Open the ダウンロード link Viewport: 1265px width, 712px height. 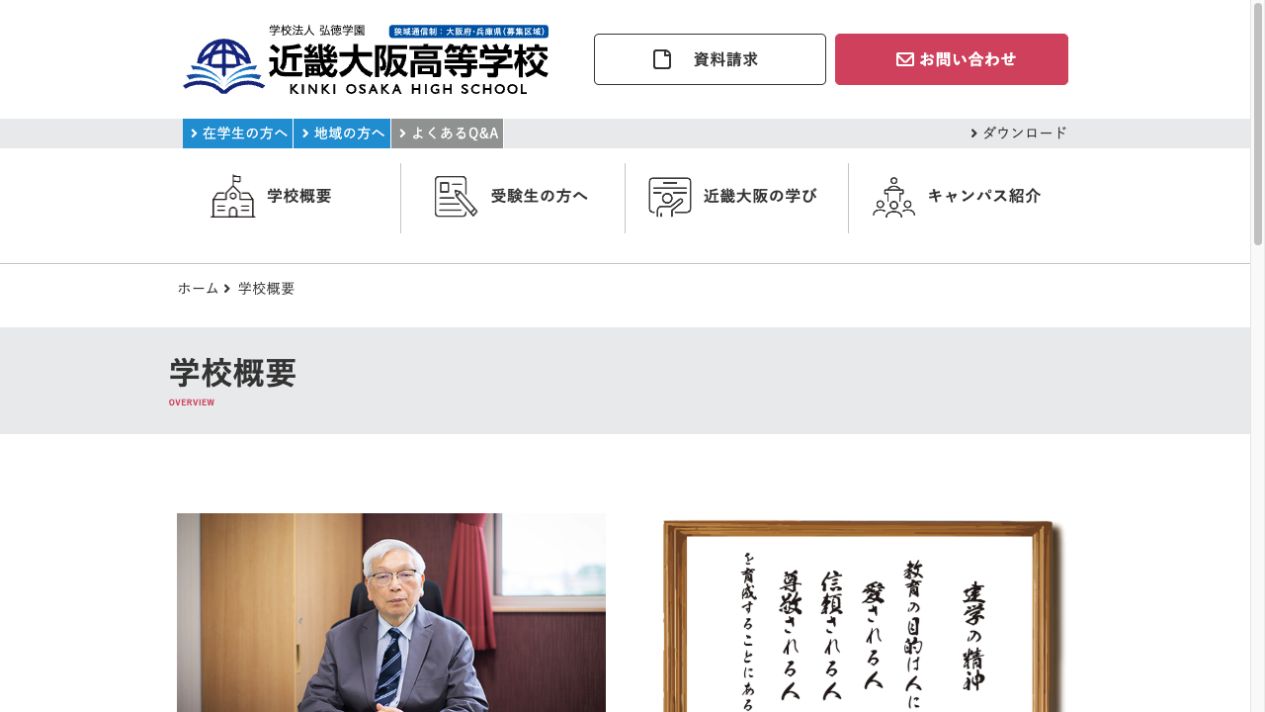click(x=1018, y=133)
